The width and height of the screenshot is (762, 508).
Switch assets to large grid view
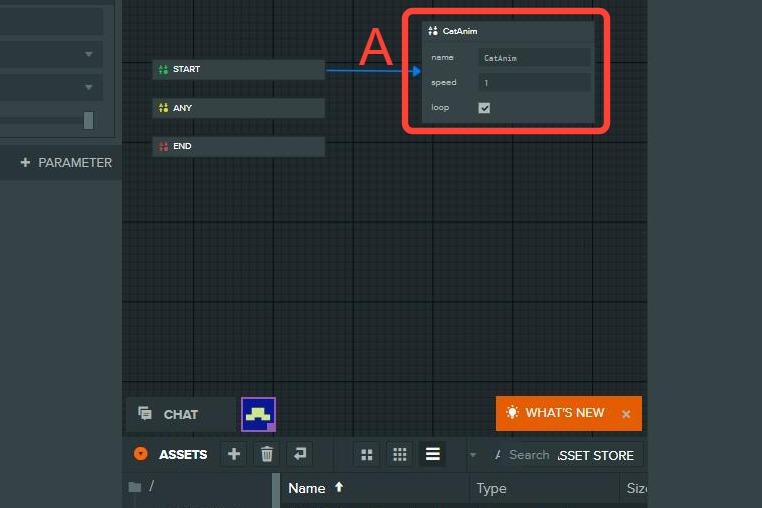point(367,455)
